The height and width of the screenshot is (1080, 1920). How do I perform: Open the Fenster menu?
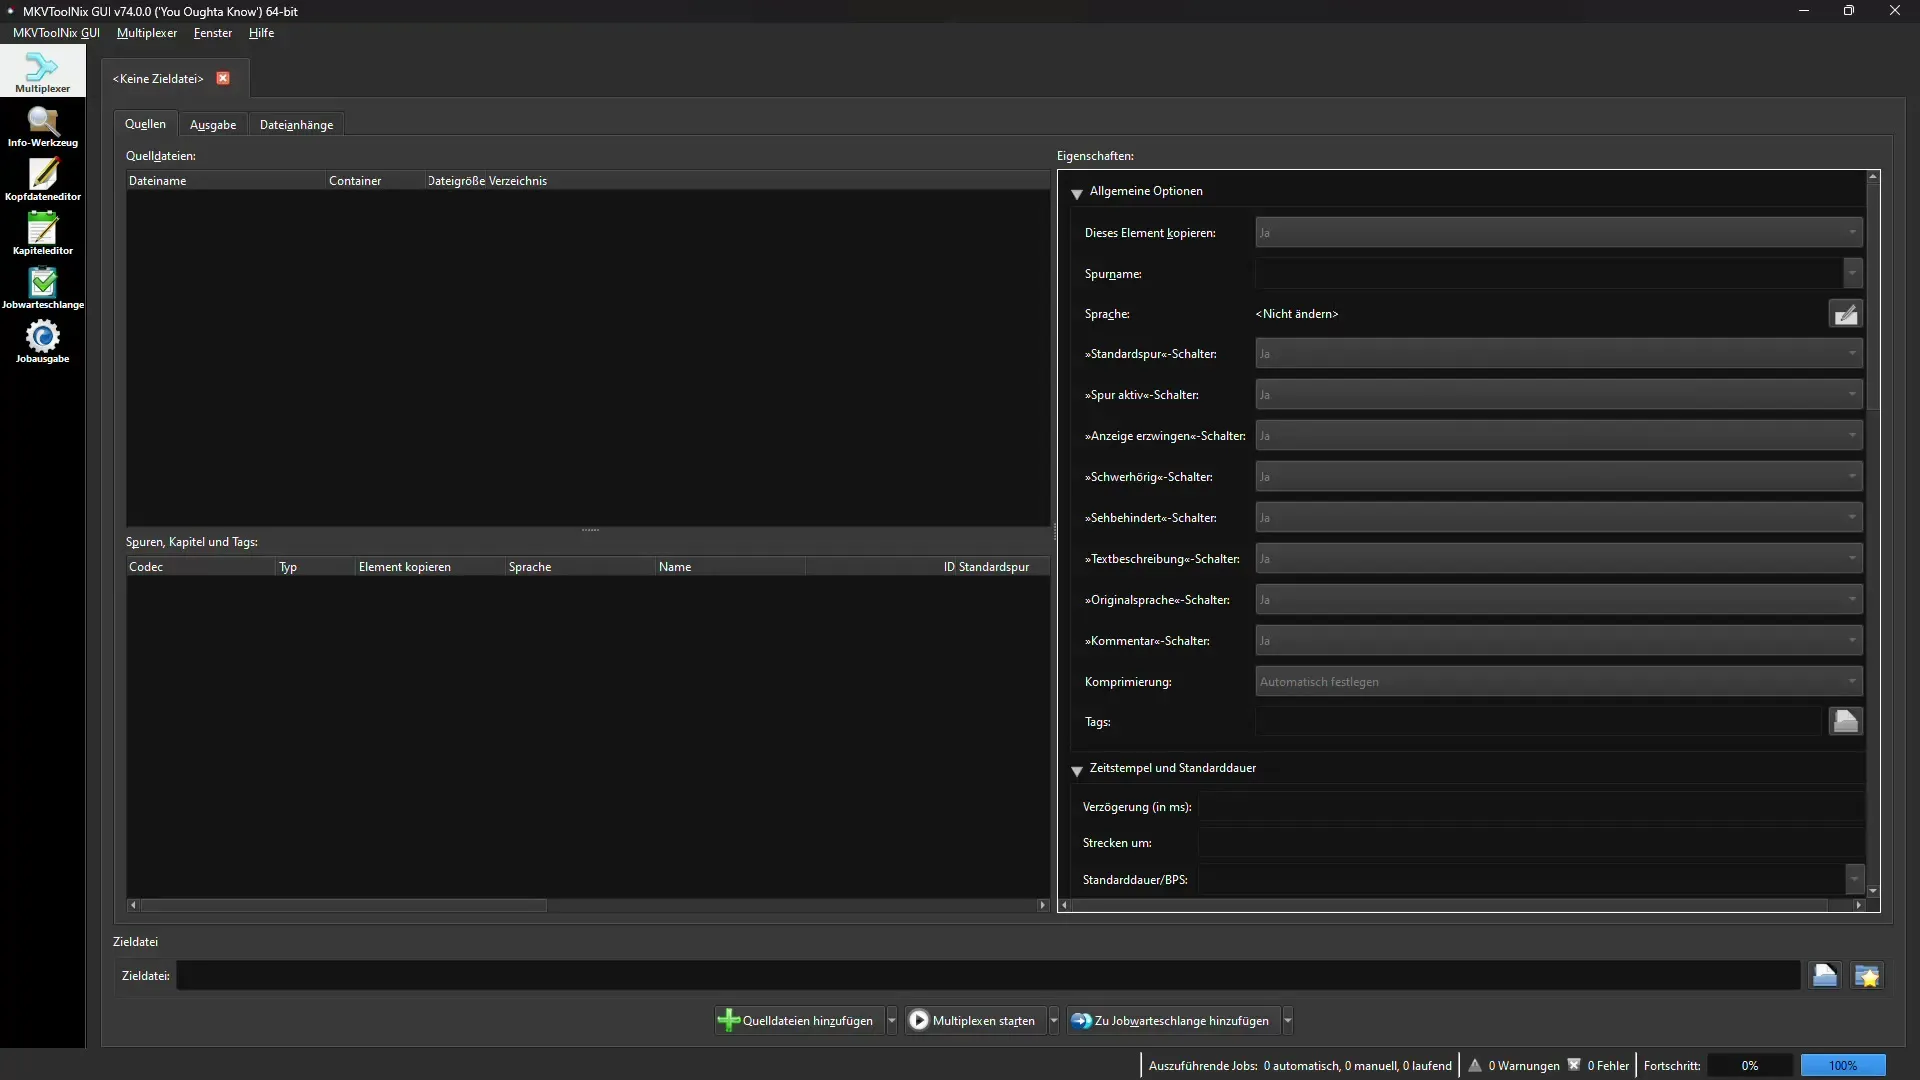pyautogui.click(x=213, y=33)
